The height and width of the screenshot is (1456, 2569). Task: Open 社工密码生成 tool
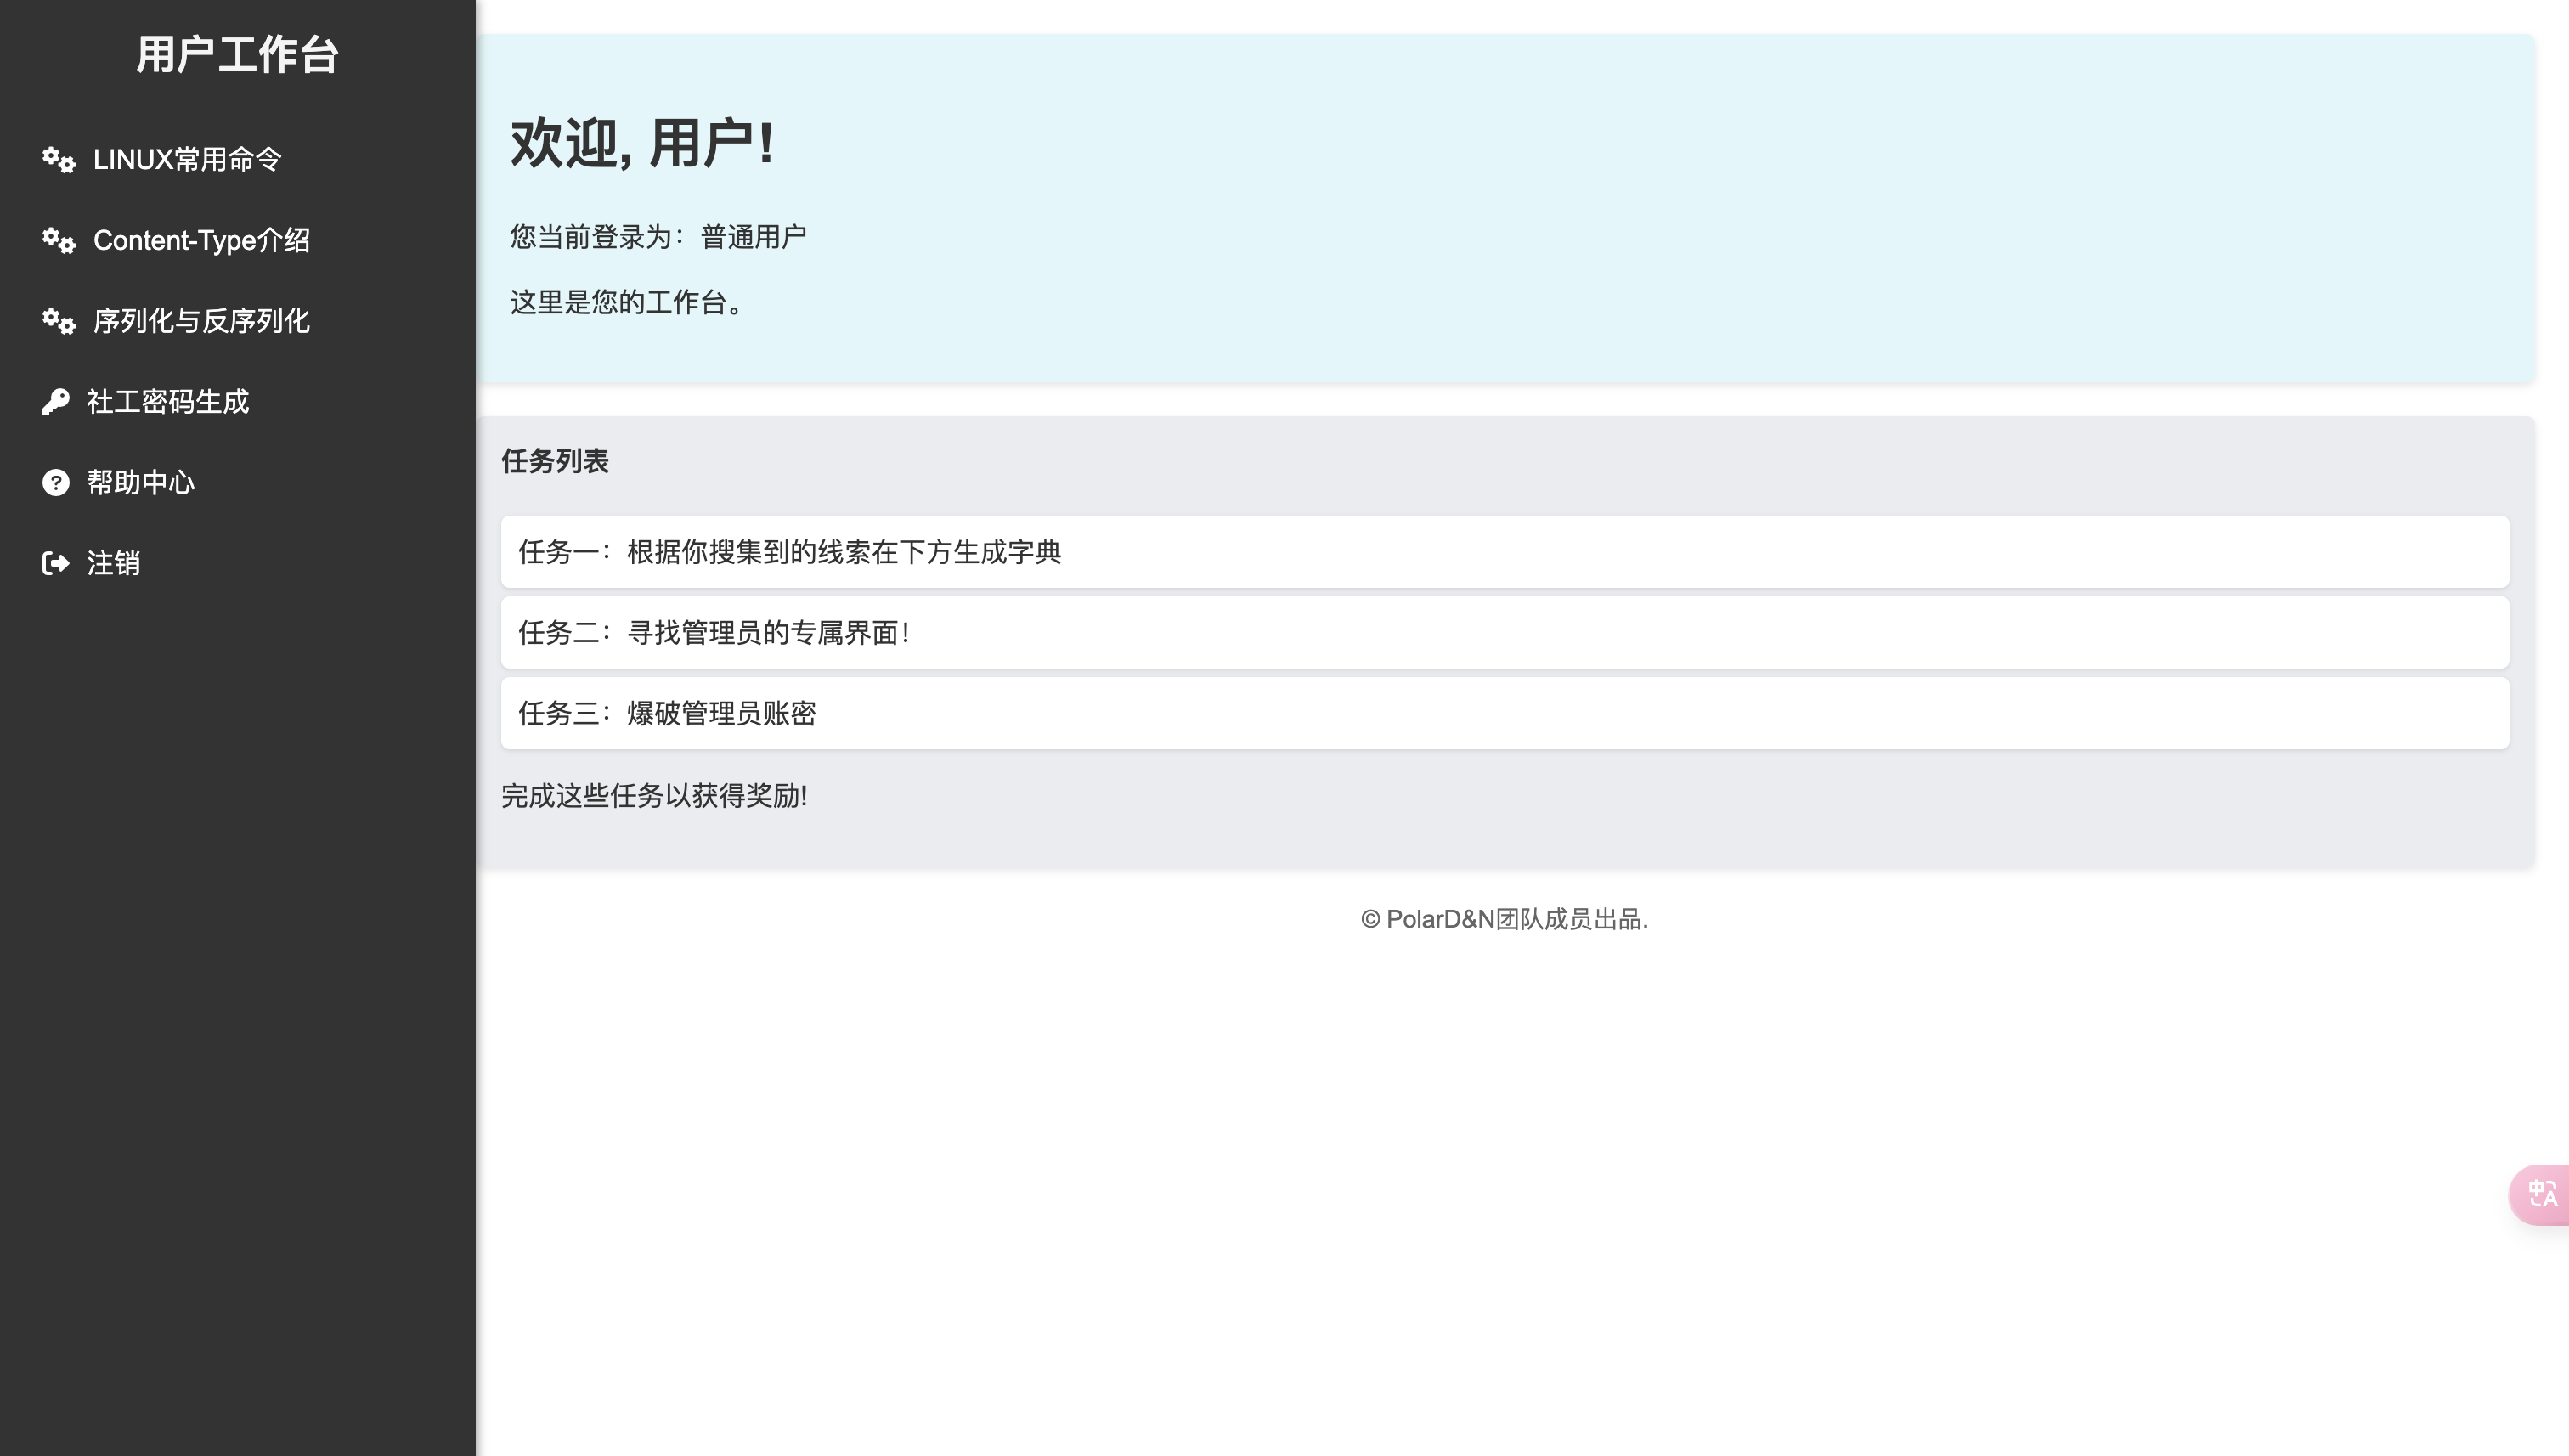pyautogui.click(x=167, y=402)
